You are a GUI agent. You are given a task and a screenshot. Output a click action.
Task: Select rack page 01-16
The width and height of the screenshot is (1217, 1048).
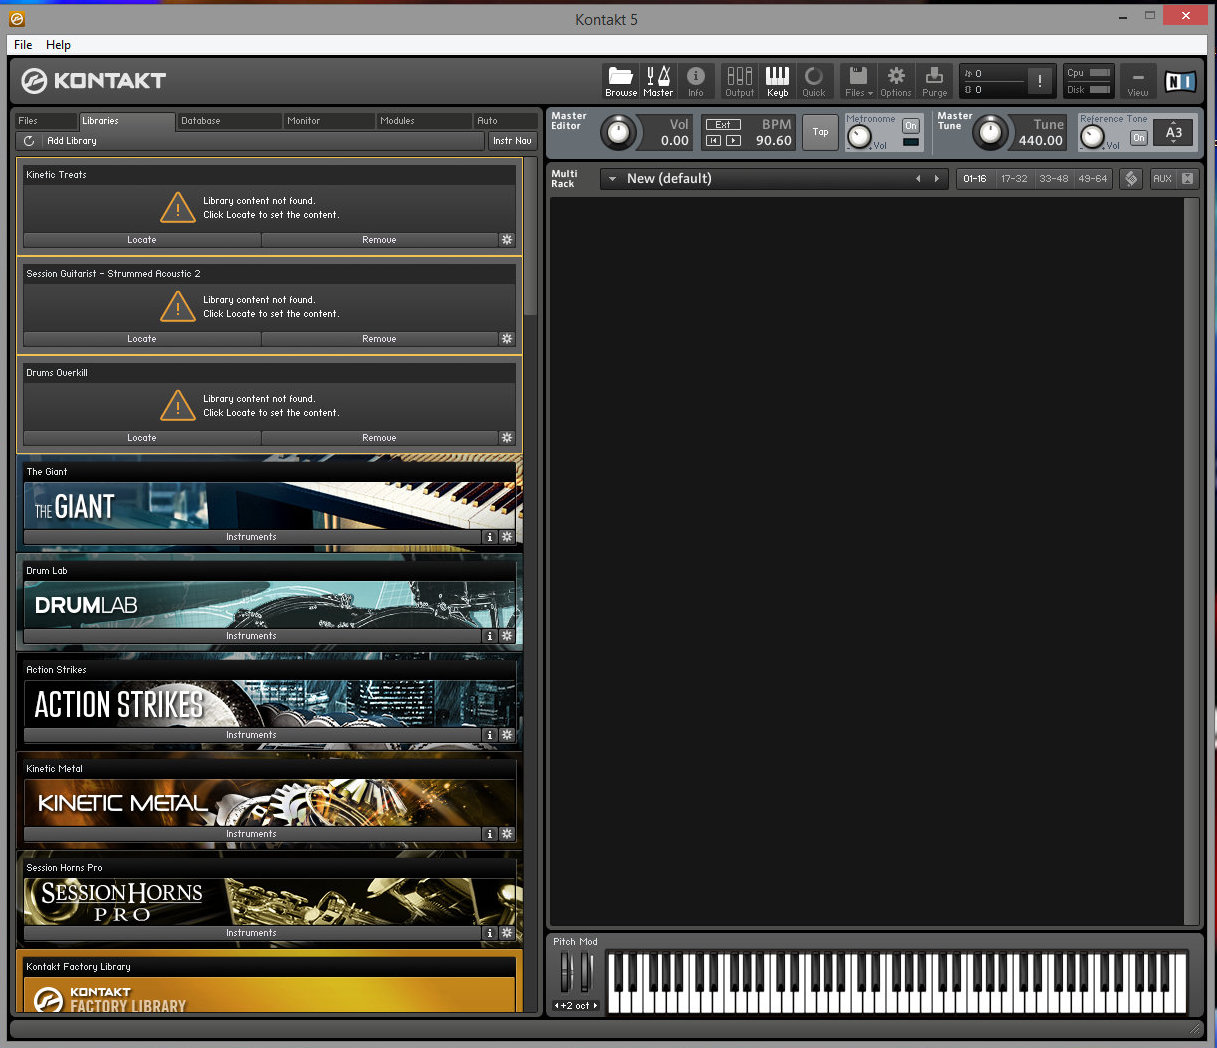(x=975, y=179)
